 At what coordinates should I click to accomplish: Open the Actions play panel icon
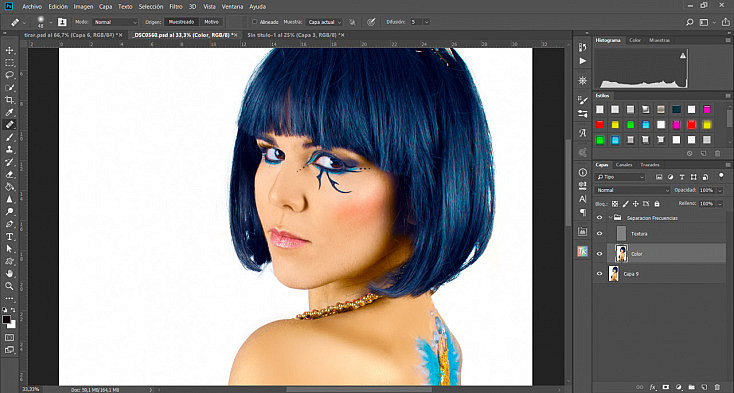[583, 61]
